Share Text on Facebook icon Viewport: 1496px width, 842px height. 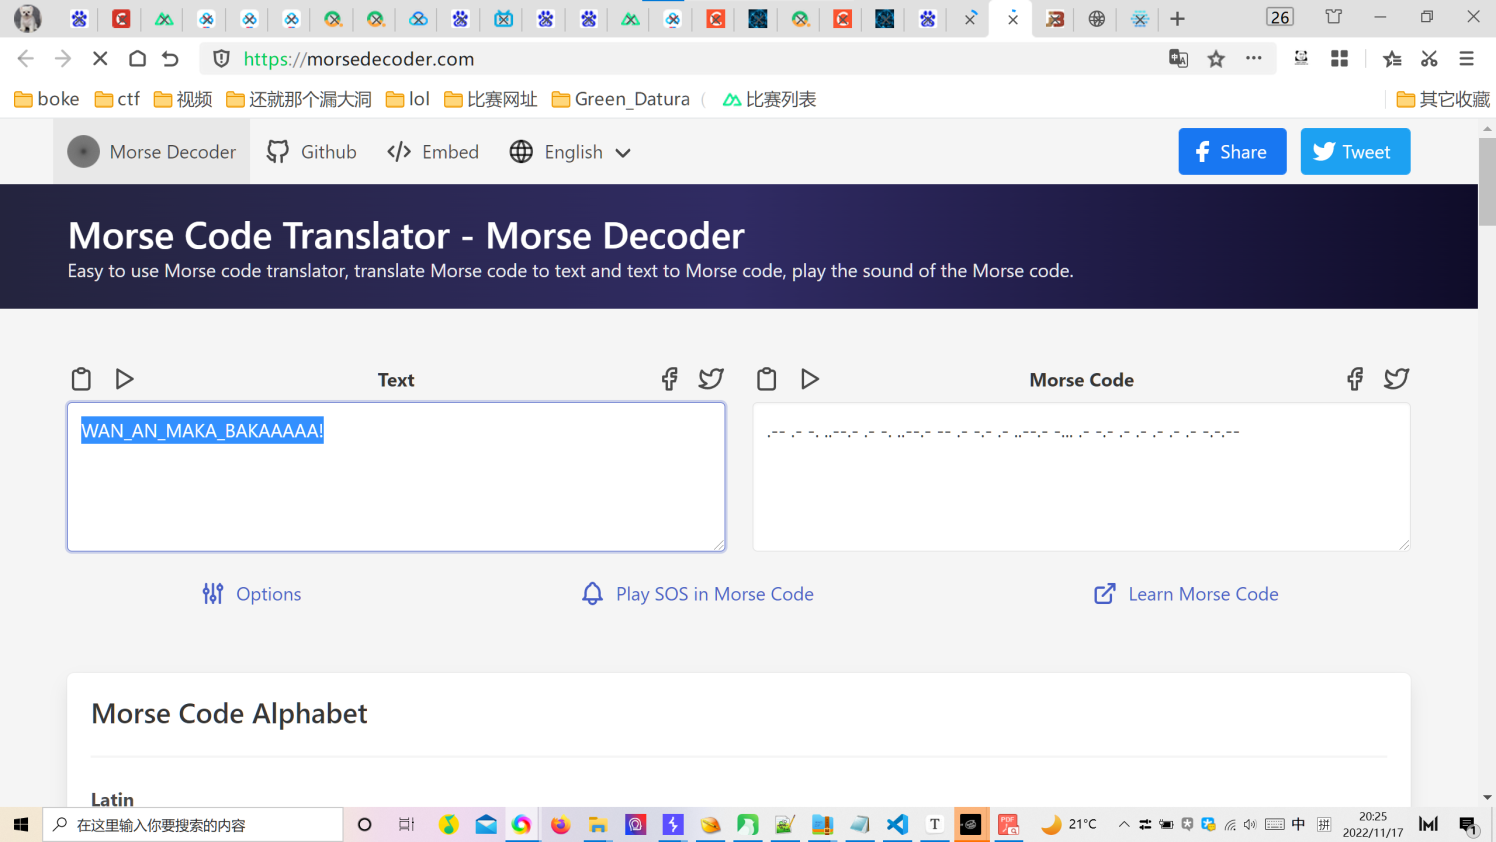(669, 379)
